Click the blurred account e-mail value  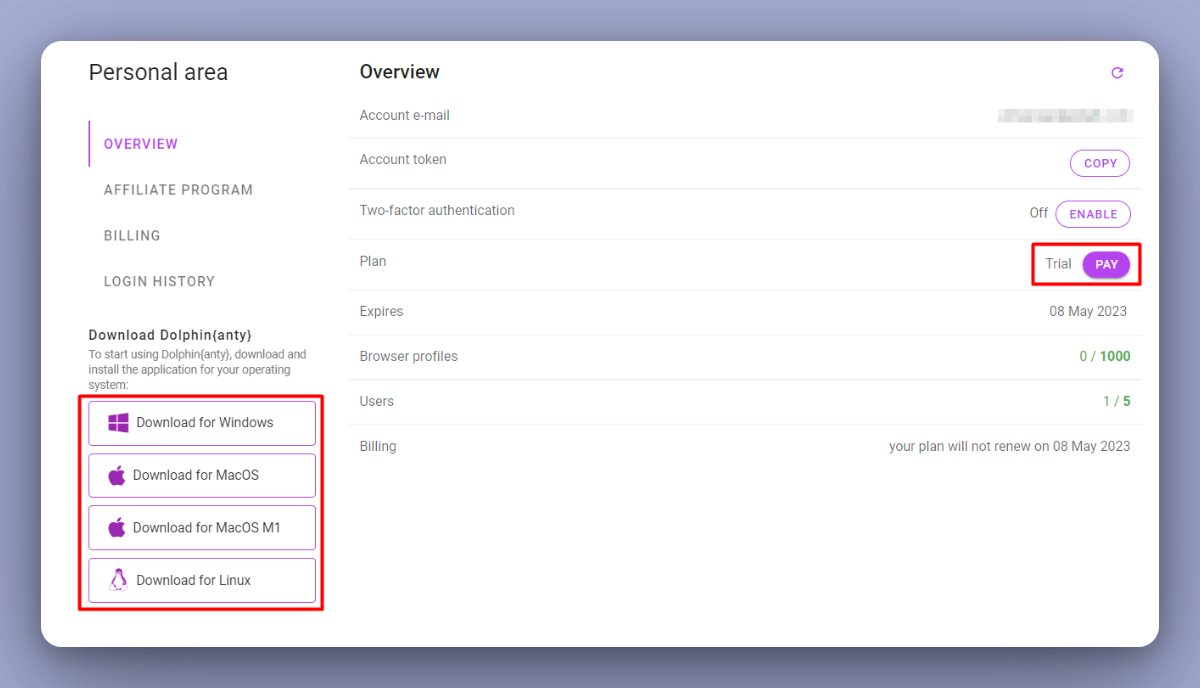click(1065, 116)
